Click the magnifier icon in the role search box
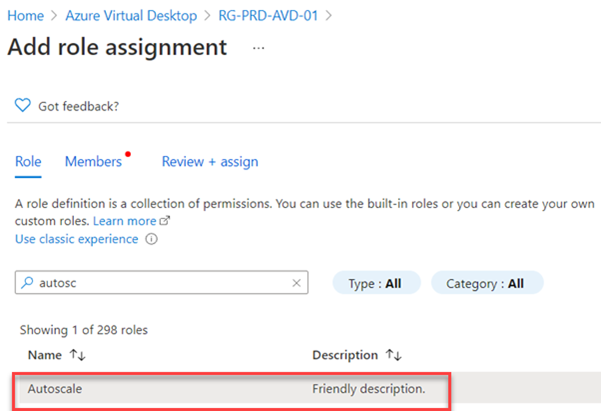The width and height of the screenshot is (601, 411). click(x=27, y=283)
